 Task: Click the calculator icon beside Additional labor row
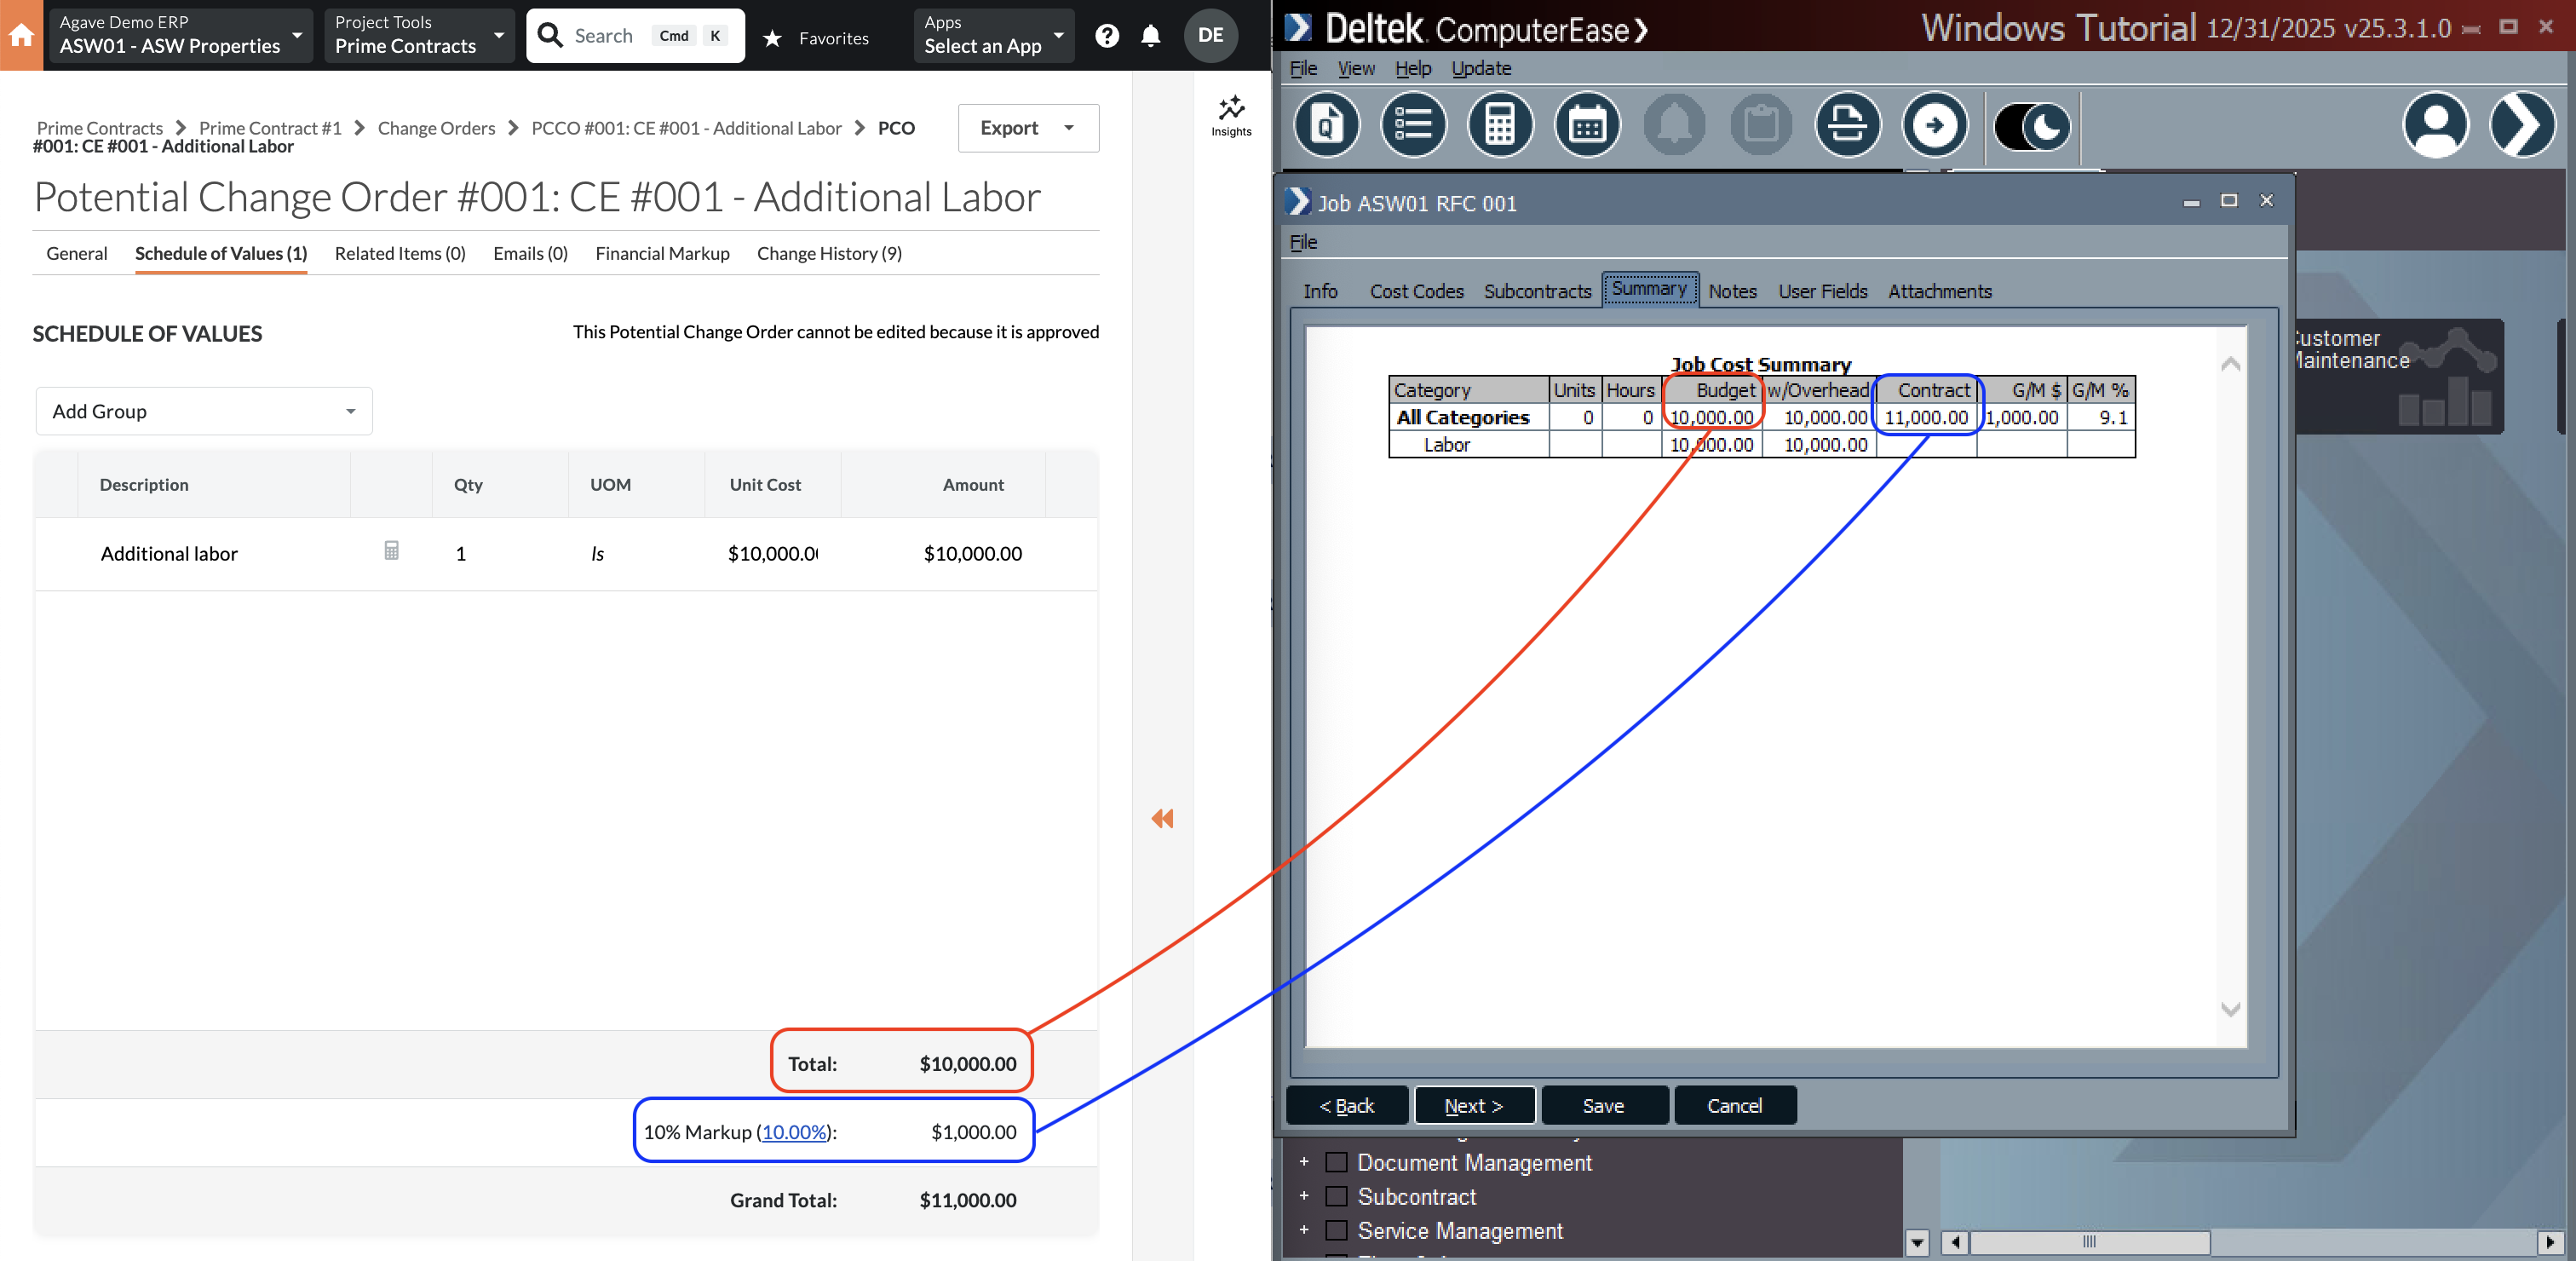[x=391, y=551]
